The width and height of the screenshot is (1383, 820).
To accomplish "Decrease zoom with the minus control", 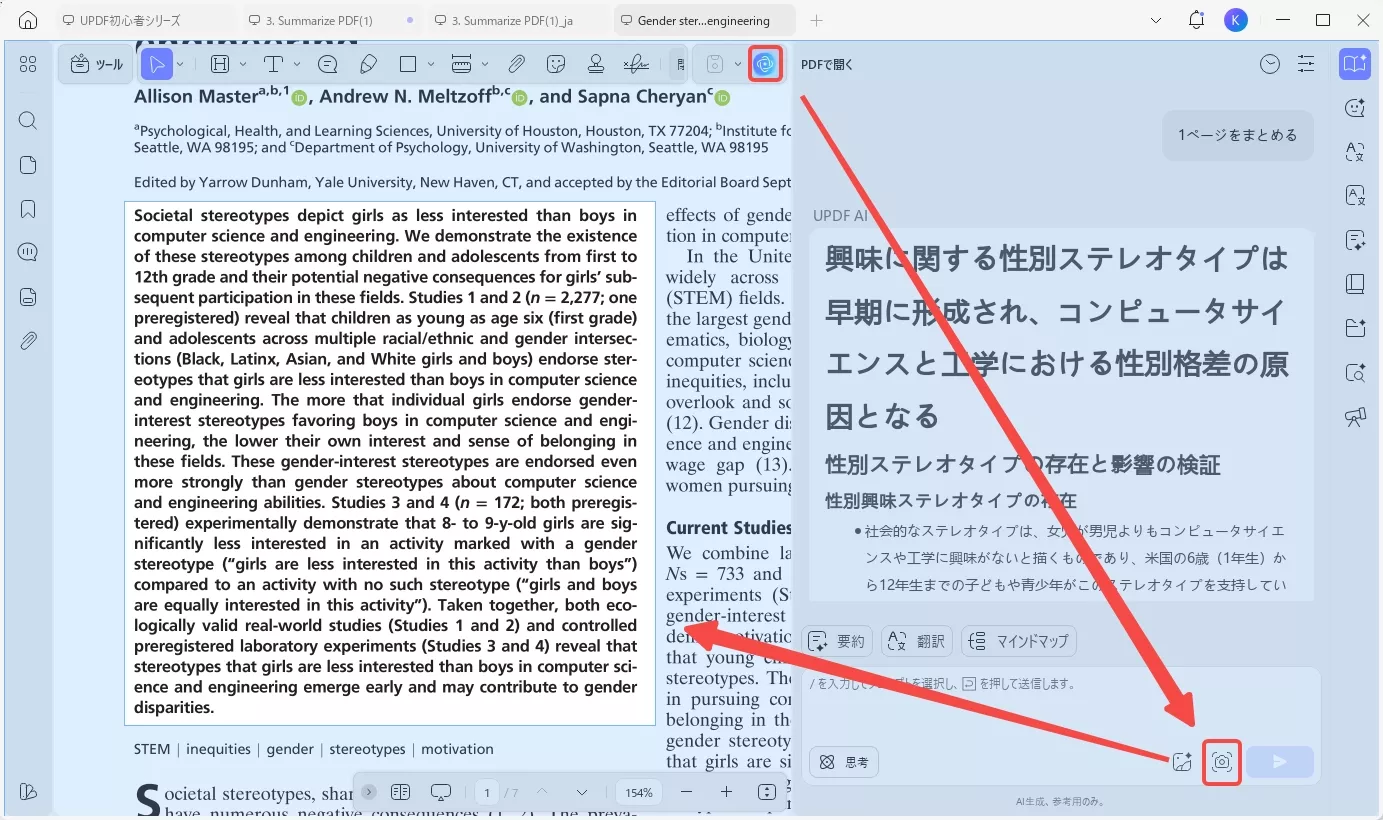I will coord(687,791).
